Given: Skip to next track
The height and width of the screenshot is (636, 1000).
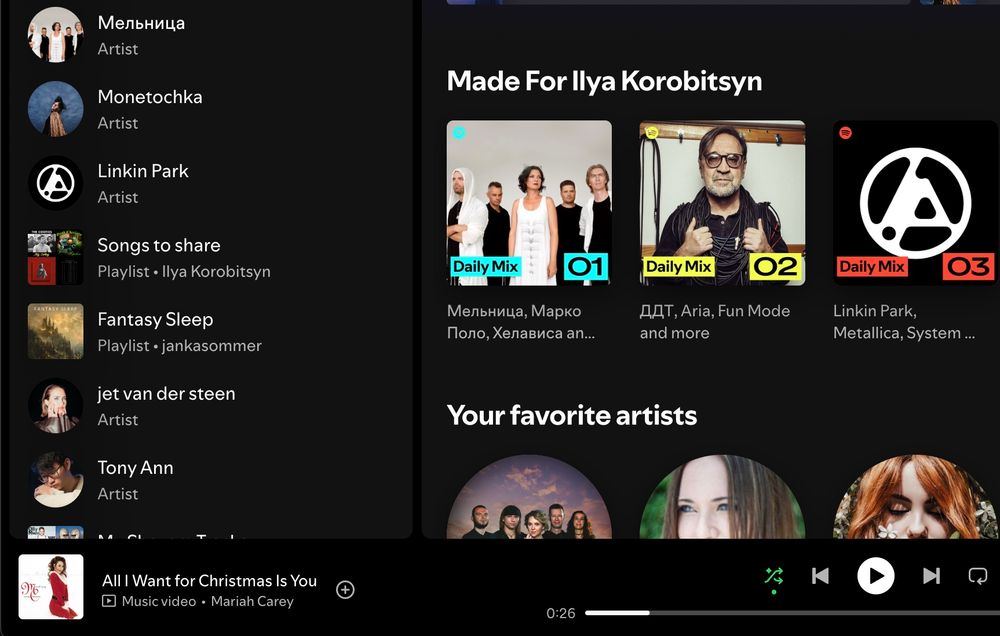Looking at the screenshot, I should tap(931, 576).
